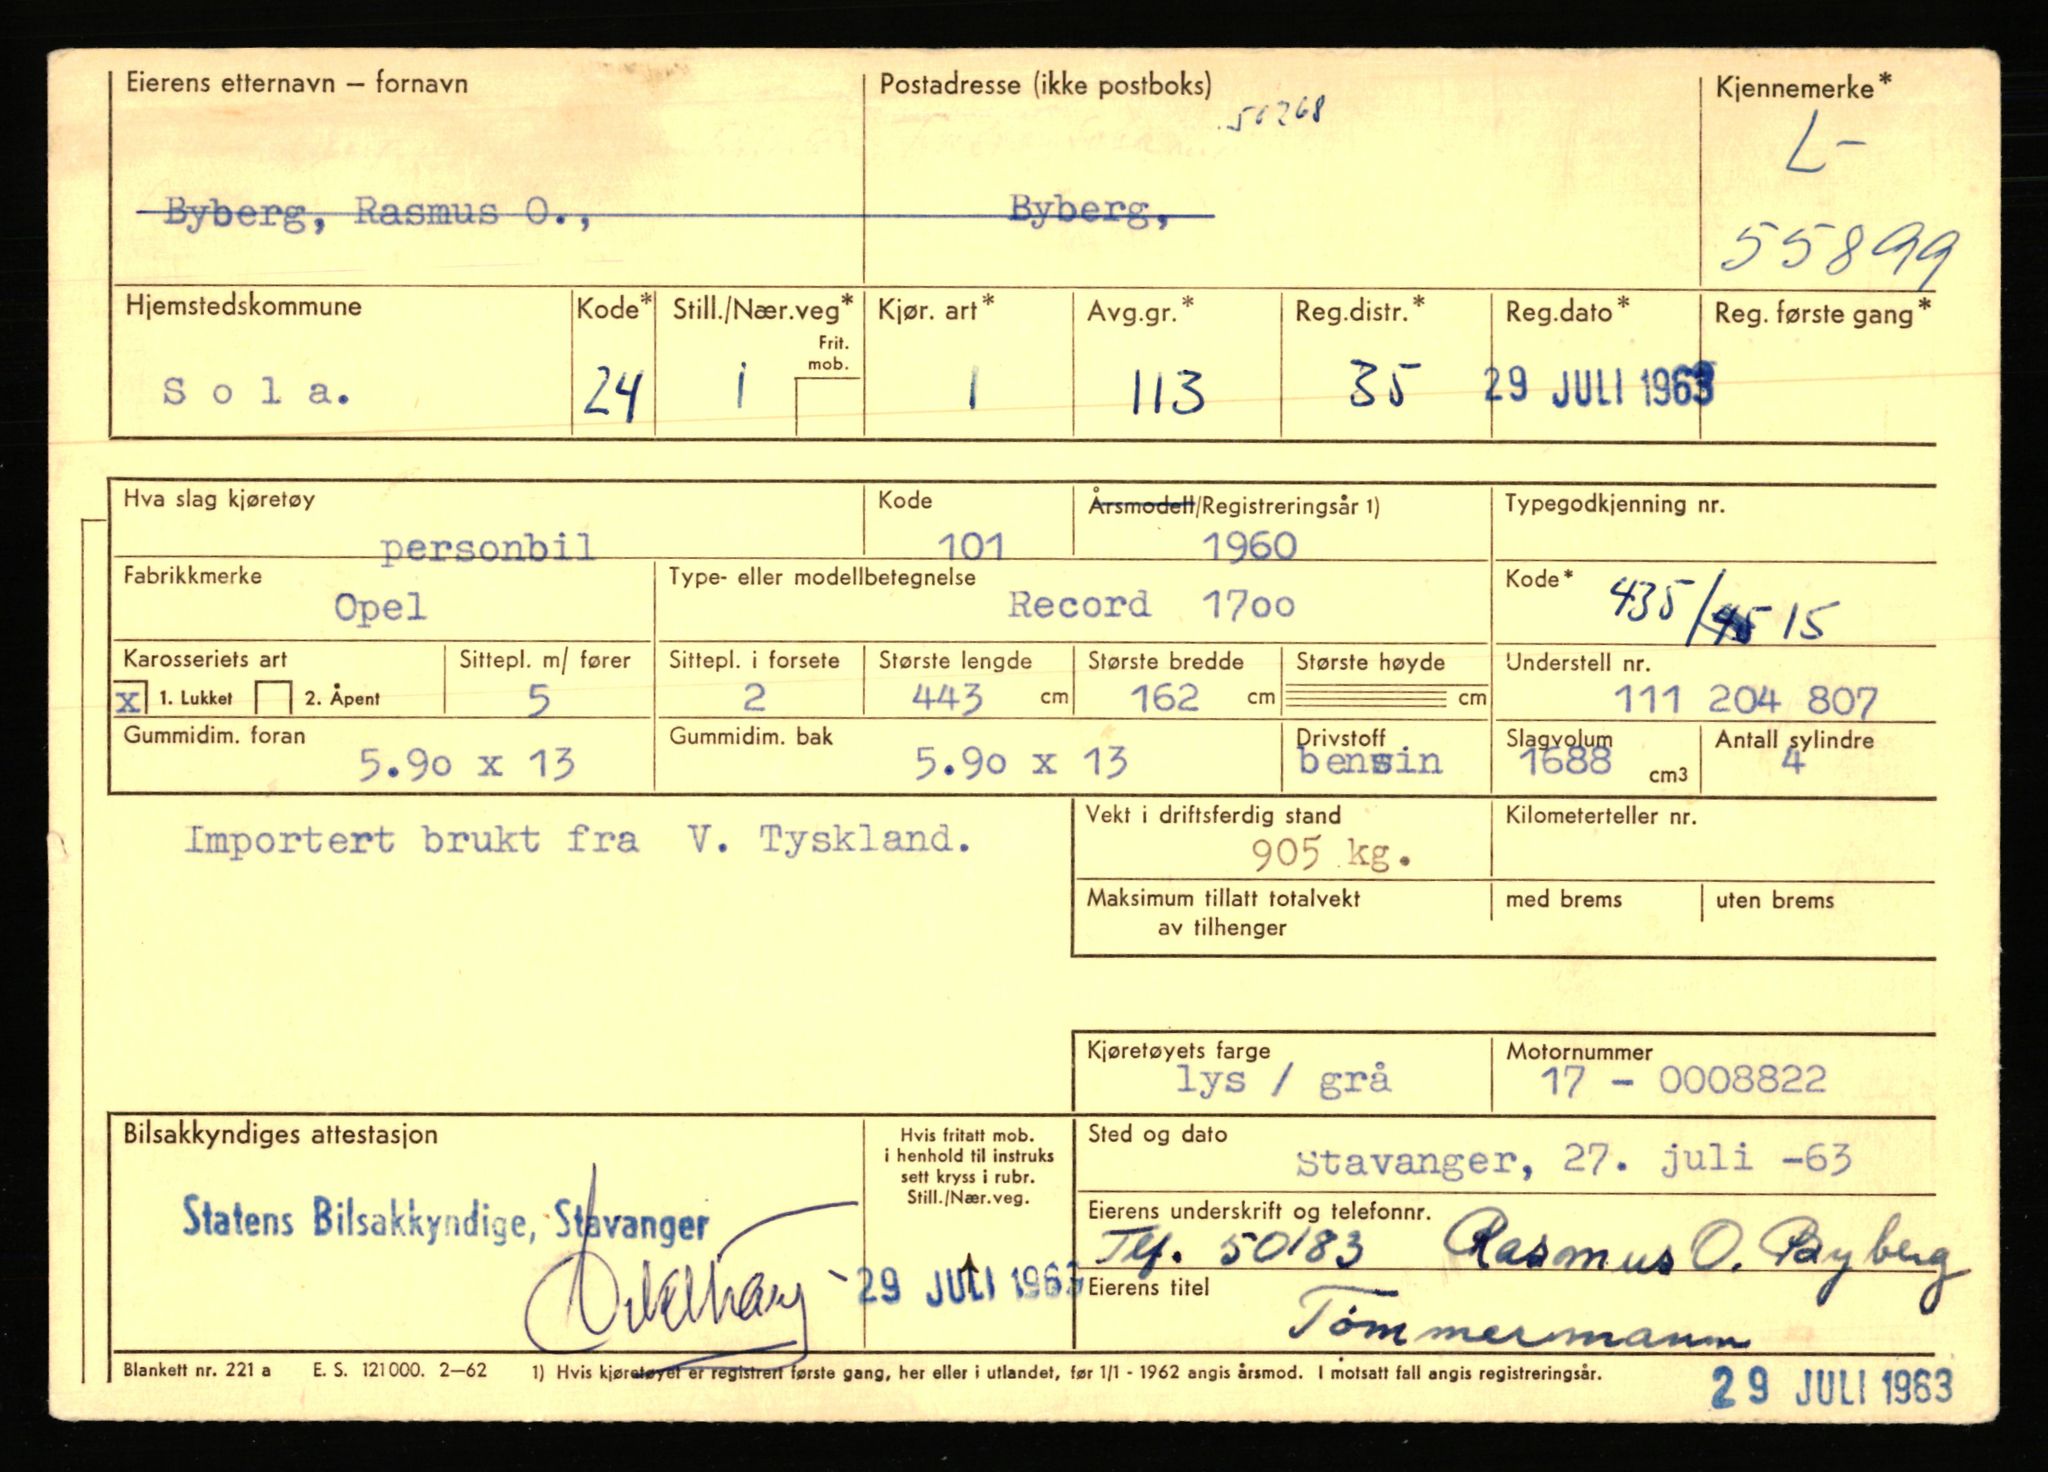Click front tyre dimension '5.90 x 13'
Screen dimensions: 2048x1472
(466, 765)
